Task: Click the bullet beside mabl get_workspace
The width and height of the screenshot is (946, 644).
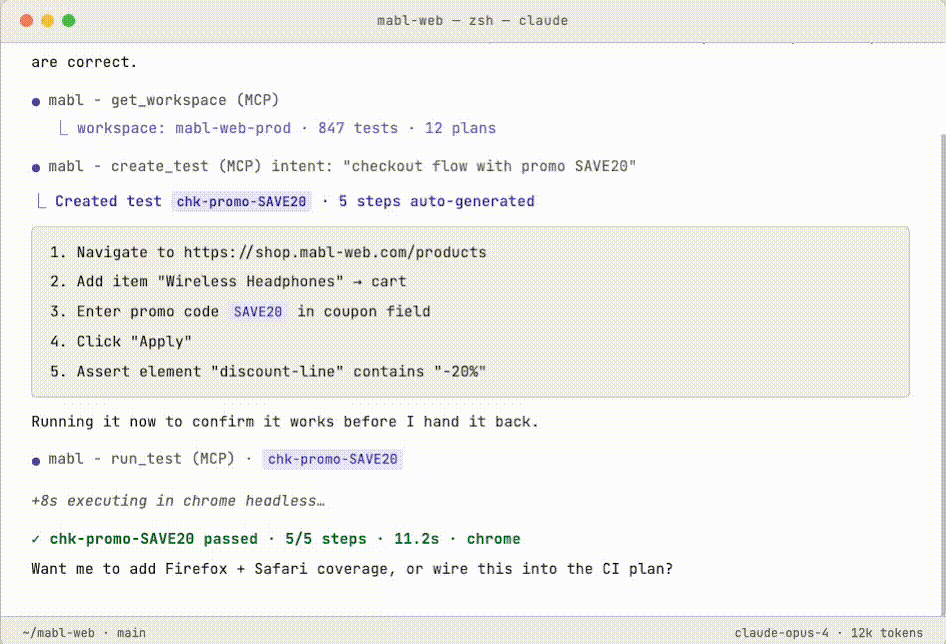Action: pyautogui.click(x=36, y=101)
